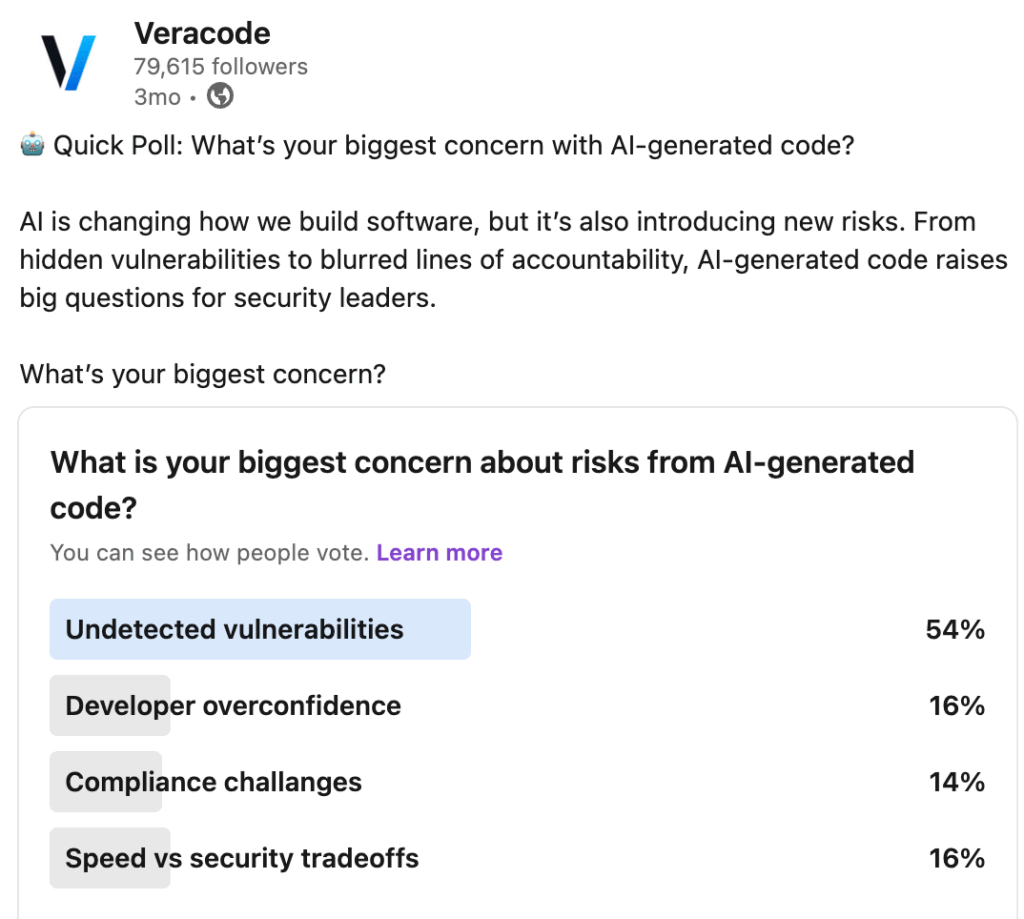Pick the "Speed vs security tradeoffs" option
1024x919 pixels.
pyautogui.click(x=242, y=858)
